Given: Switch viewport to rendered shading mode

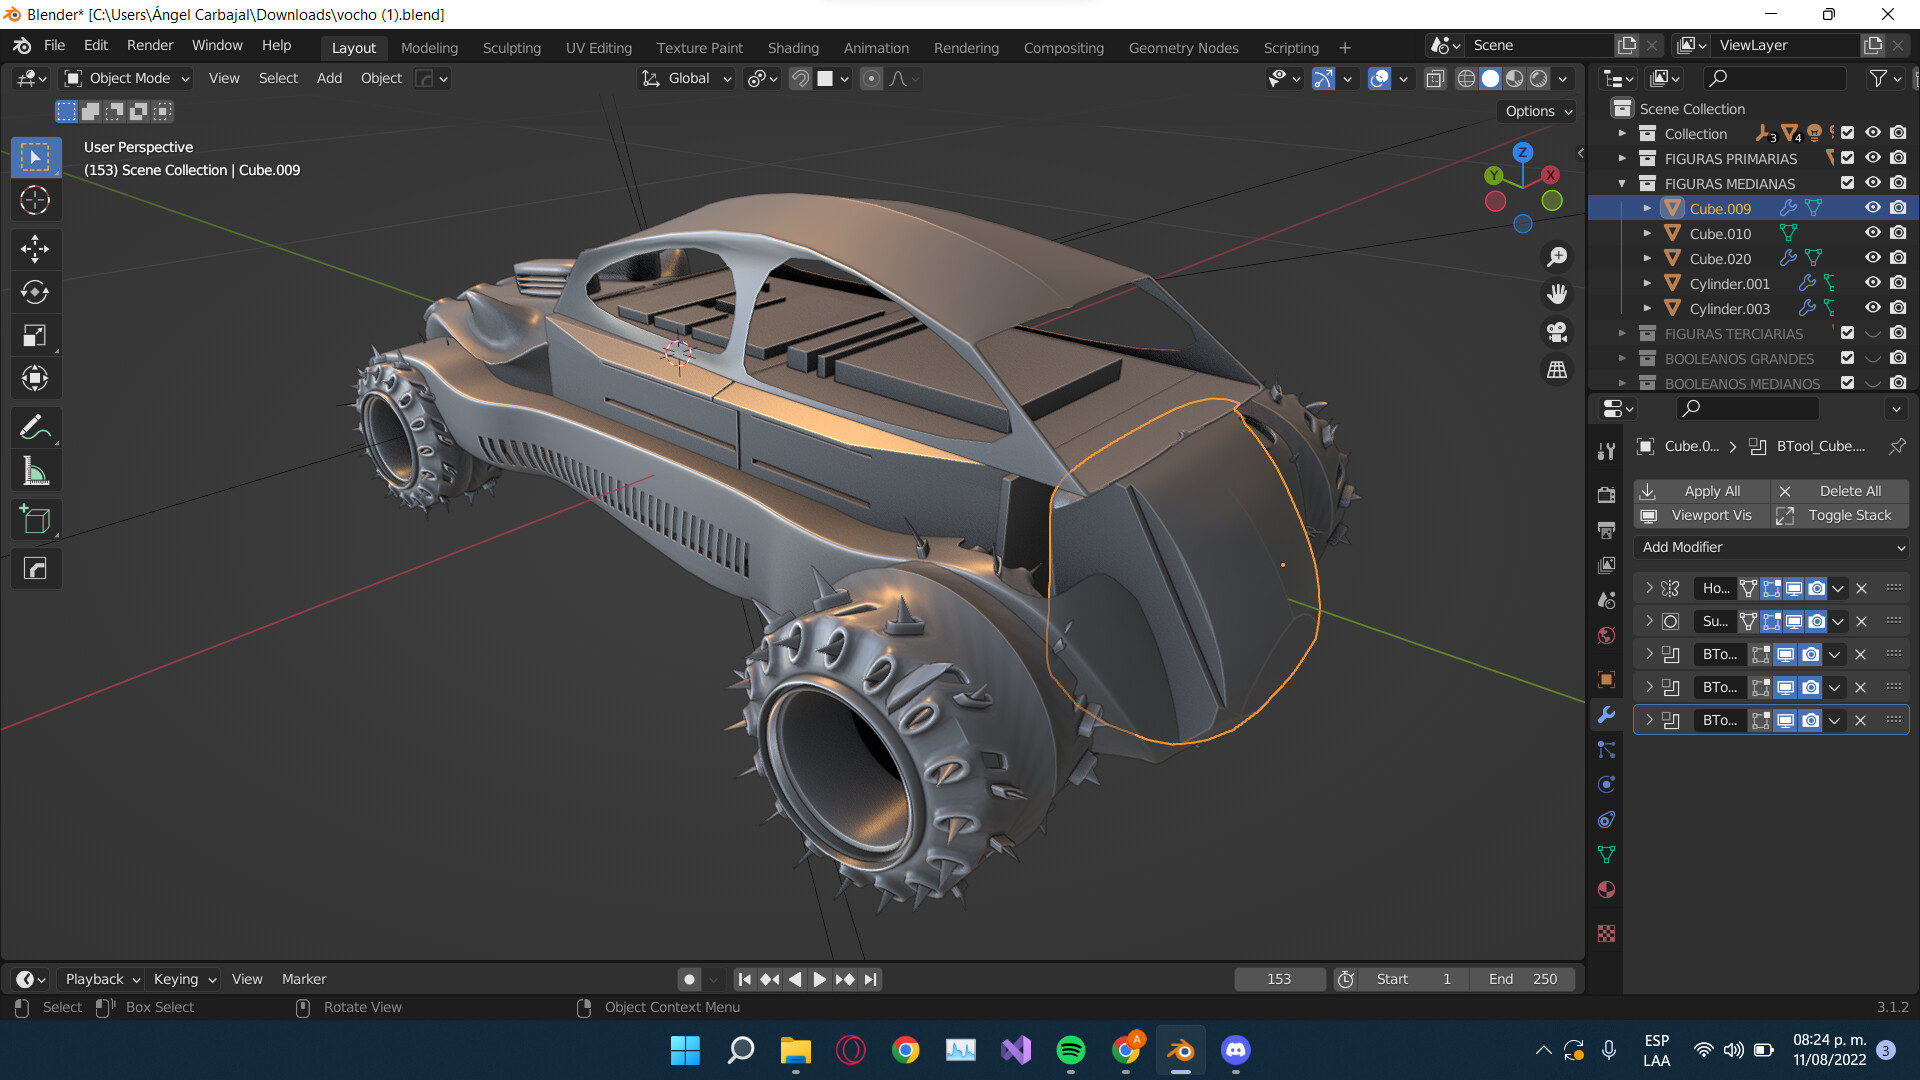Looking at the screenshot, I should point(1537,78).
